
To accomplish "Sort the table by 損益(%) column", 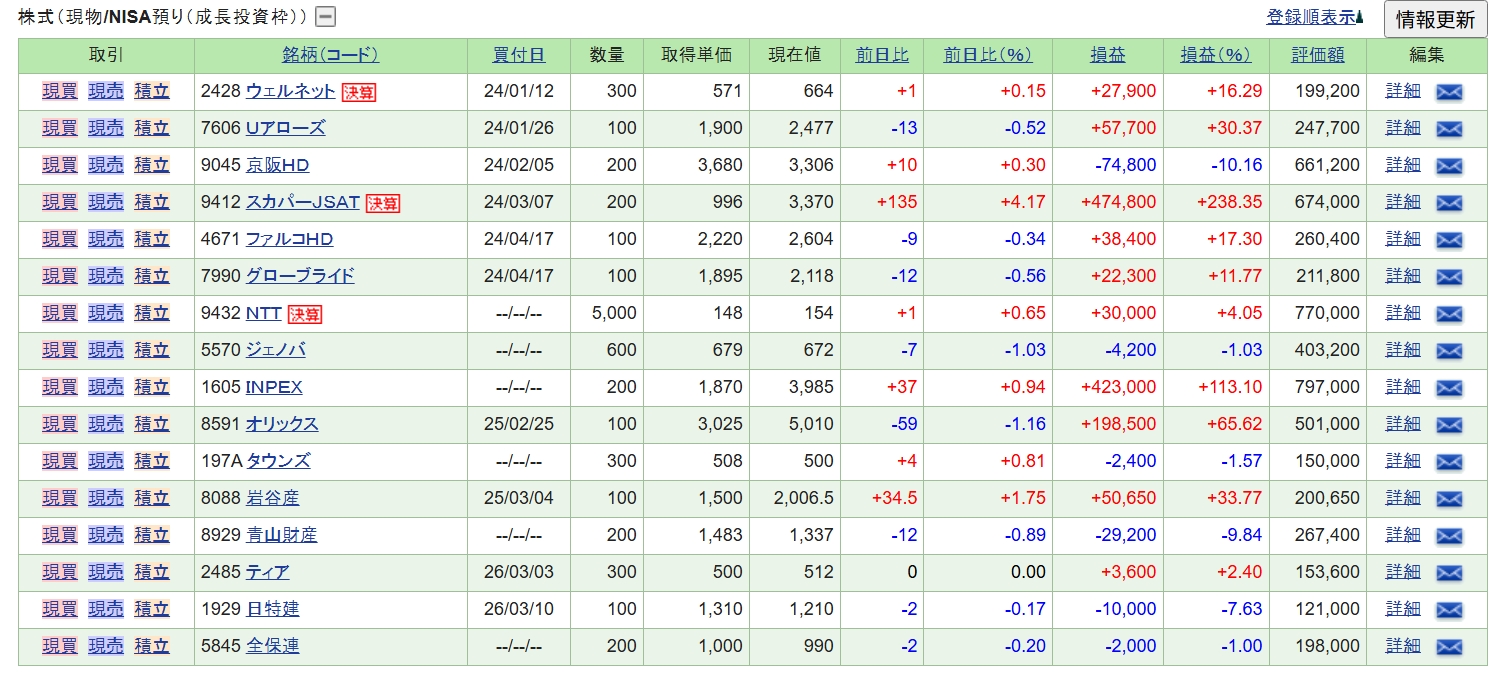I will pos(1215,55).
